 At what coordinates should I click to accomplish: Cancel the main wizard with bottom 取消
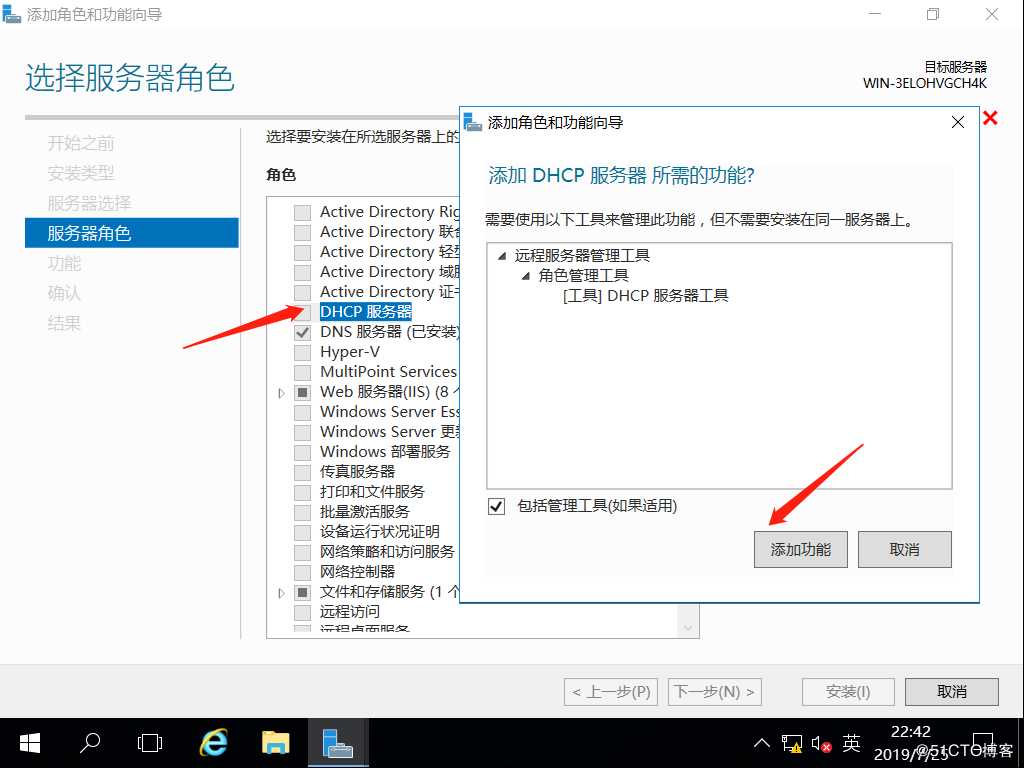coord(952,692)
